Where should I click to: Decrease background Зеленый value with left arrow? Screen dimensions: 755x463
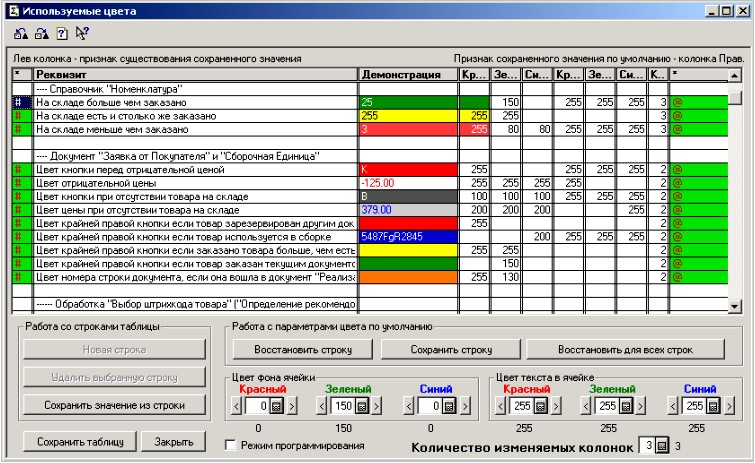coord(322,406)
